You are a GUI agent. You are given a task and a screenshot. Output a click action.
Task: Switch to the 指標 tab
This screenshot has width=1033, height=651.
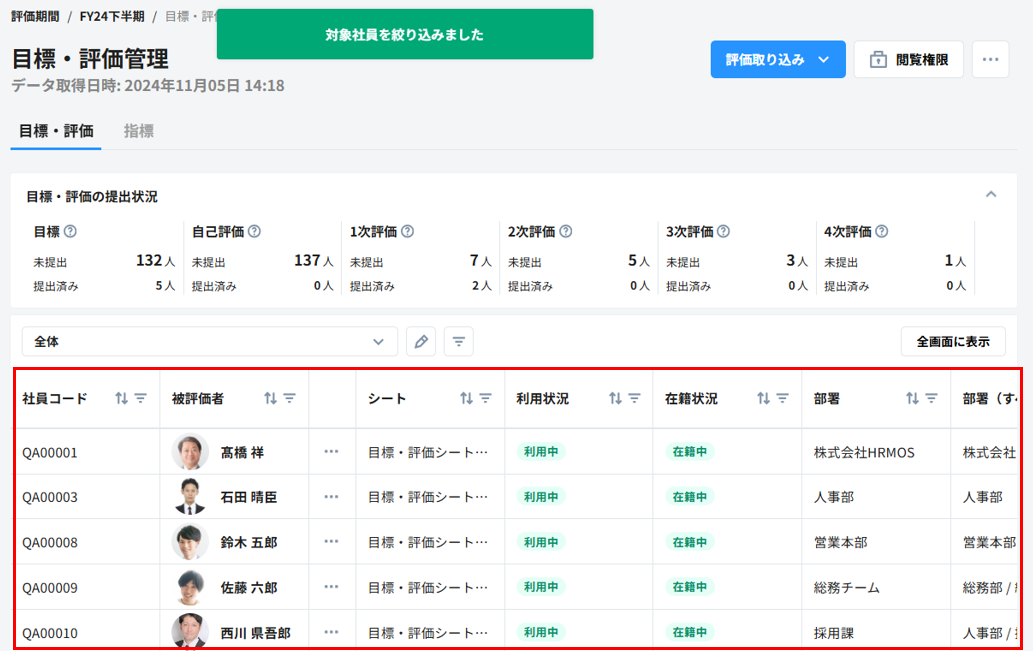[139, 131]
